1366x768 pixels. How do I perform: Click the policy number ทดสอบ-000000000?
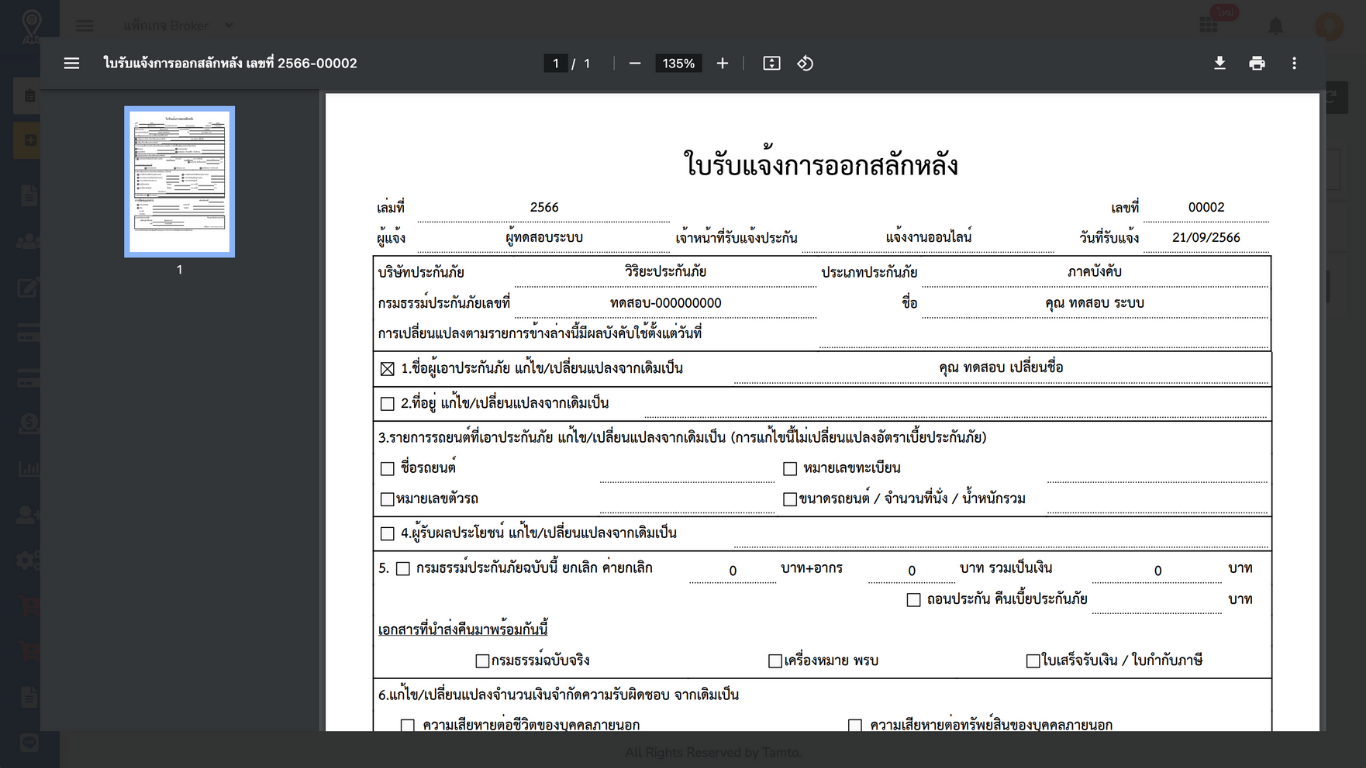(x=666, y=303)
